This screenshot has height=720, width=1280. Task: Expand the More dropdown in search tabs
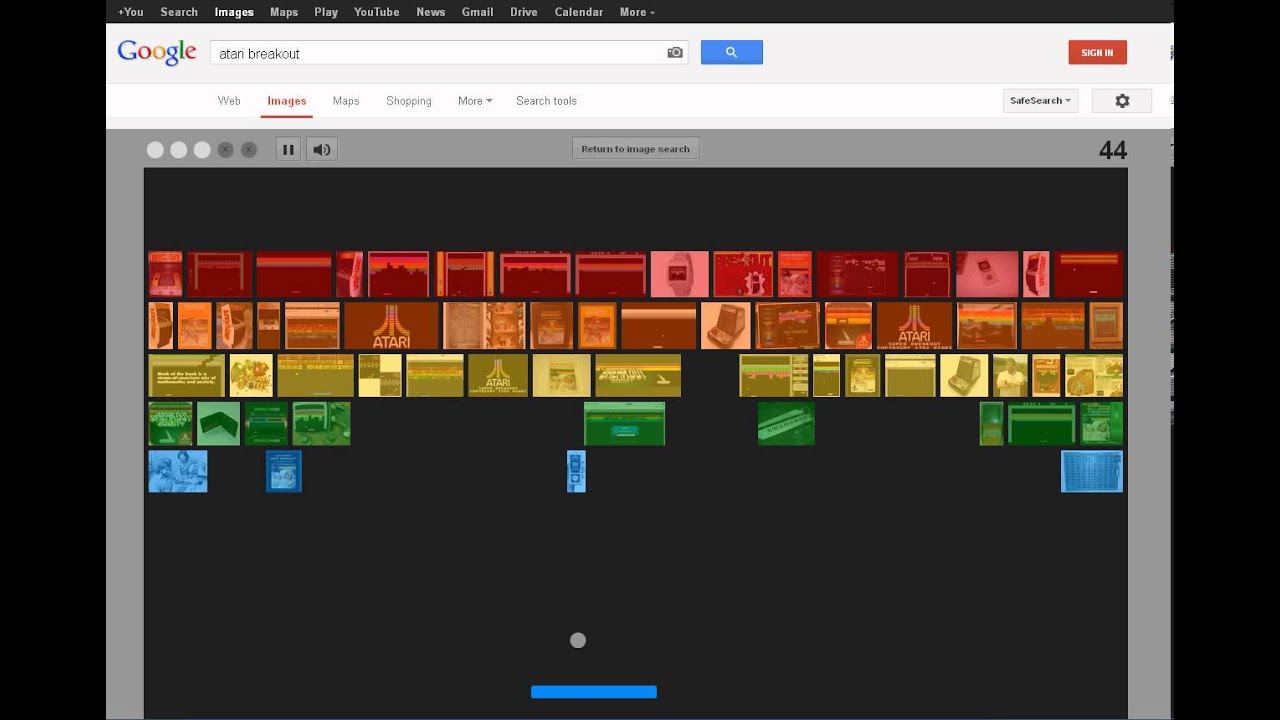(x=475, y=101)
